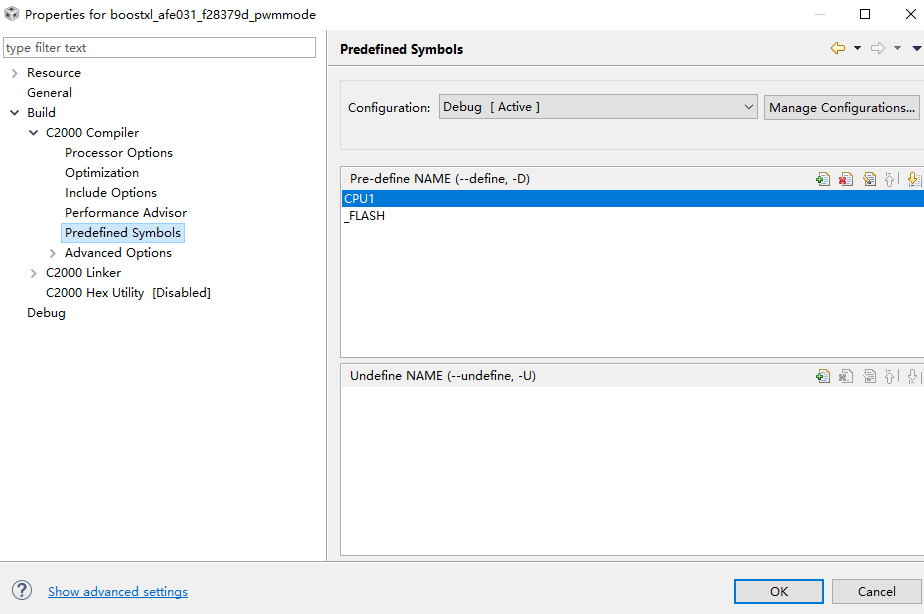Delete icon in Undefine NAME toolbar

pos(846,376)
